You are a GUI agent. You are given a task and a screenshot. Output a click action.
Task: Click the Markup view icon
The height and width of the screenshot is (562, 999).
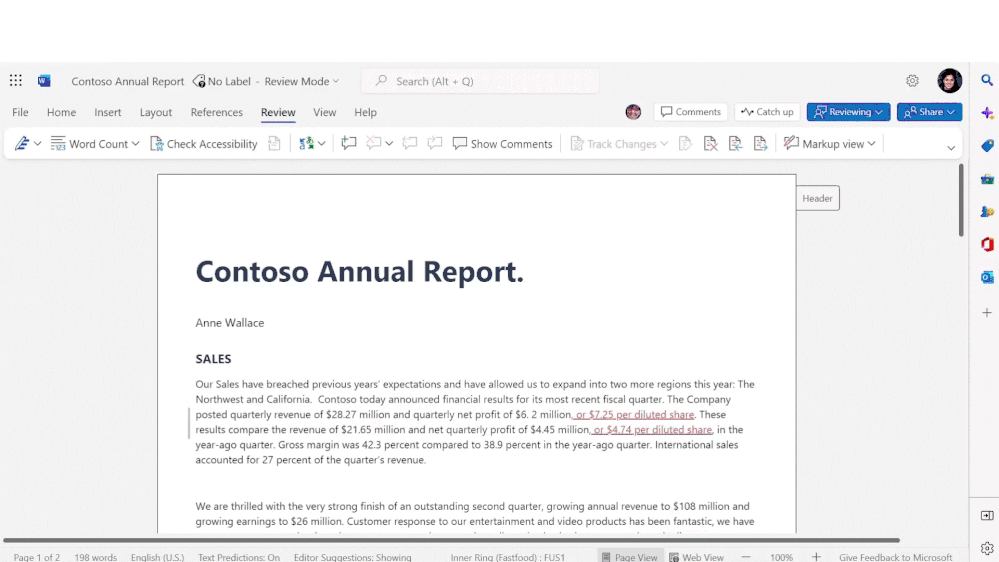(x=791, y=143)
